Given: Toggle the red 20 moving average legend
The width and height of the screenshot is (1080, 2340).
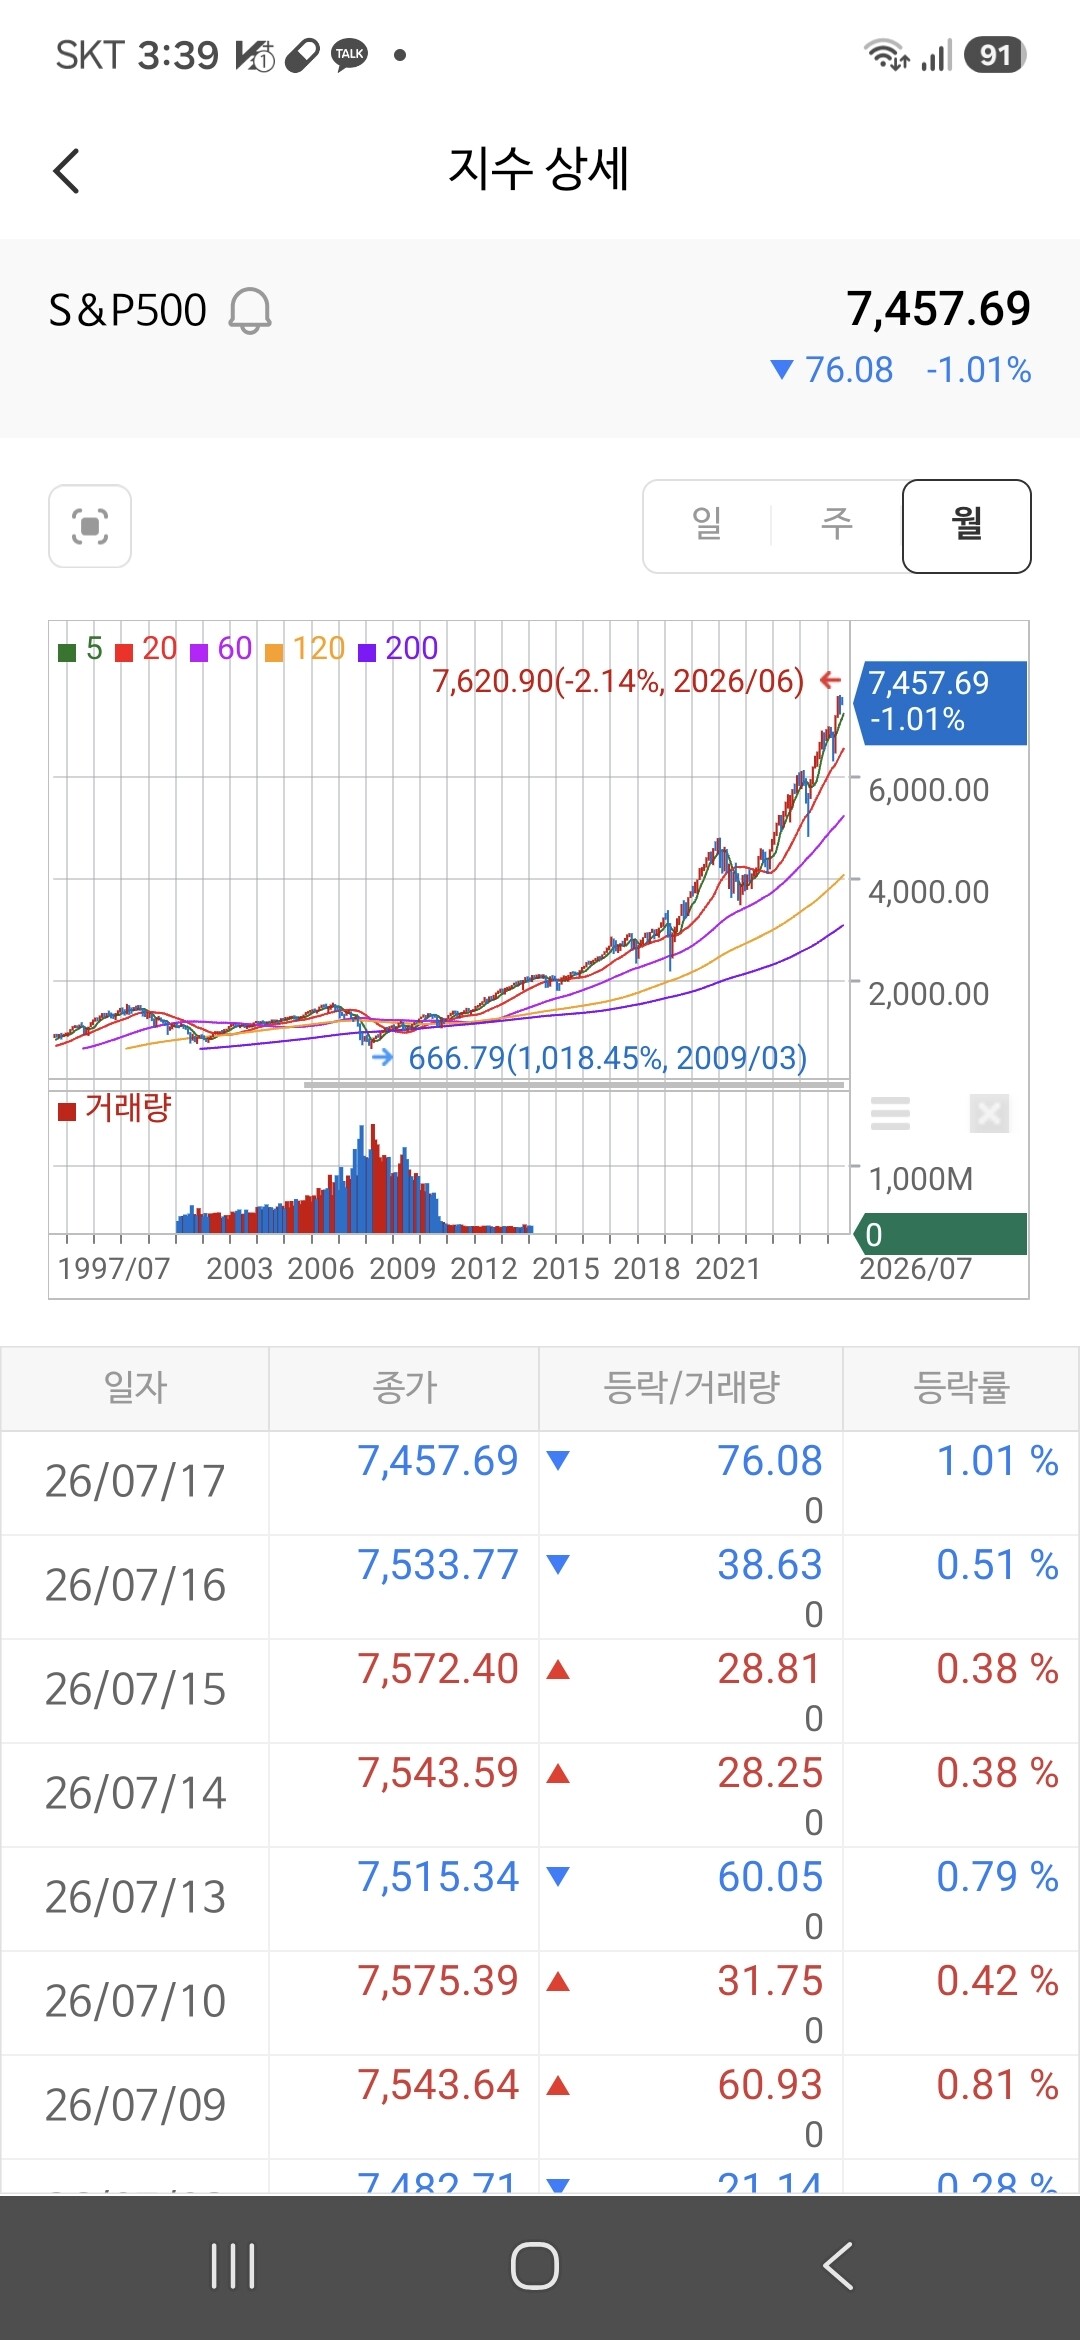Looking at the screenshot, I should [146, 649].
